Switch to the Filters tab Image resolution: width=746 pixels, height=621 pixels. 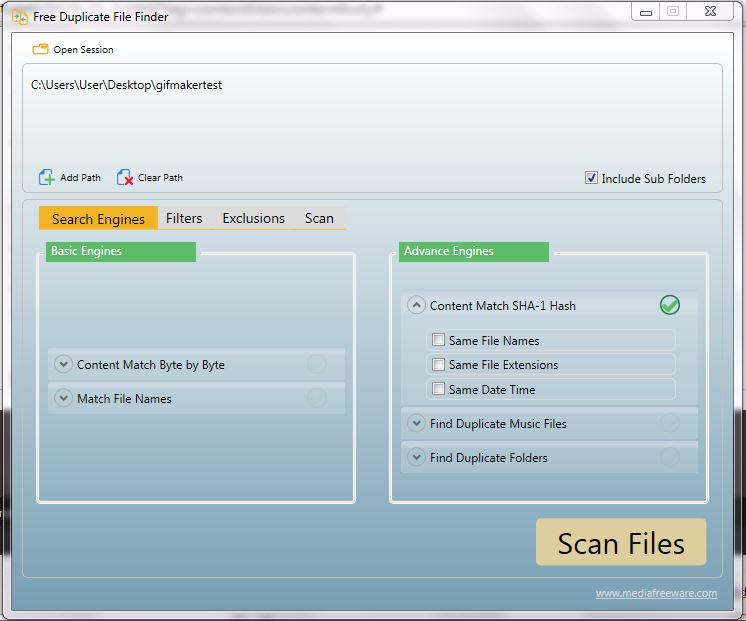[x=184, y=218]
